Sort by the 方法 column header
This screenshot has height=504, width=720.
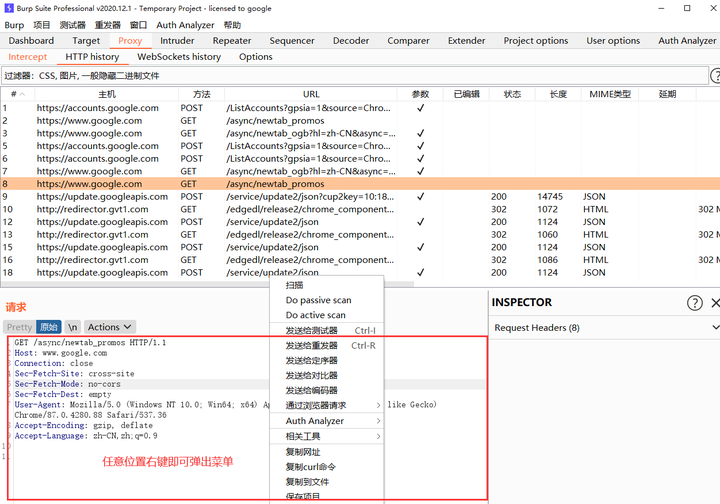click(202, 94)
